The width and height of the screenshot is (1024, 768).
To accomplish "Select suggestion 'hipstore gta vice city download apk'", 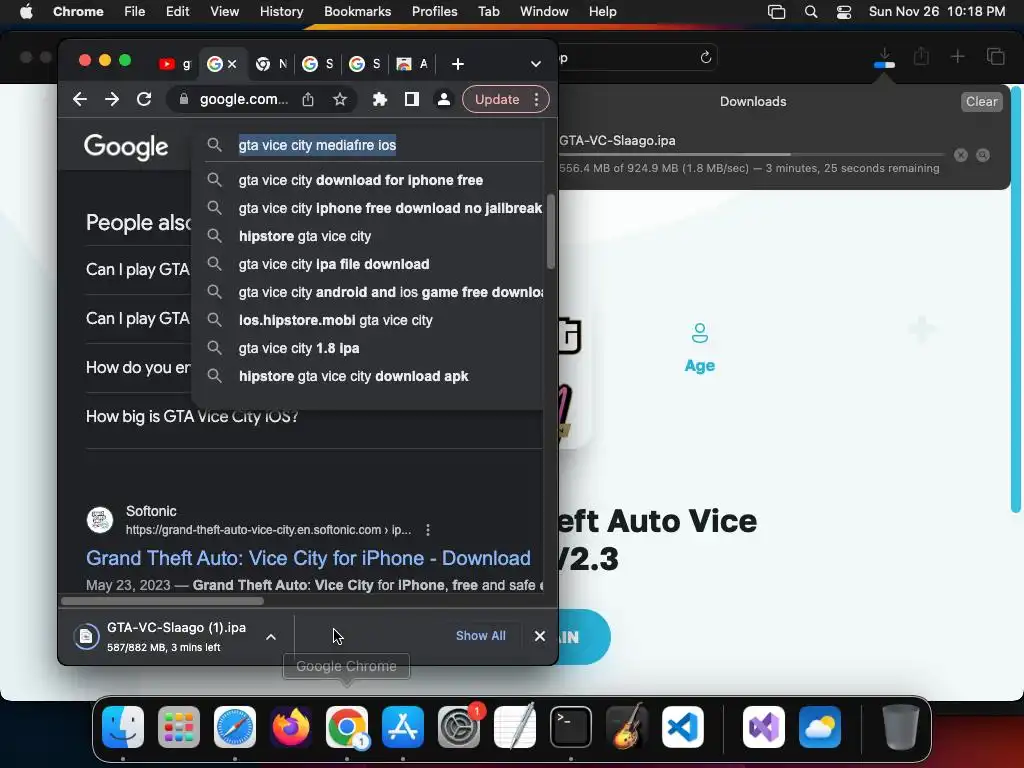I will pos(353,377).
